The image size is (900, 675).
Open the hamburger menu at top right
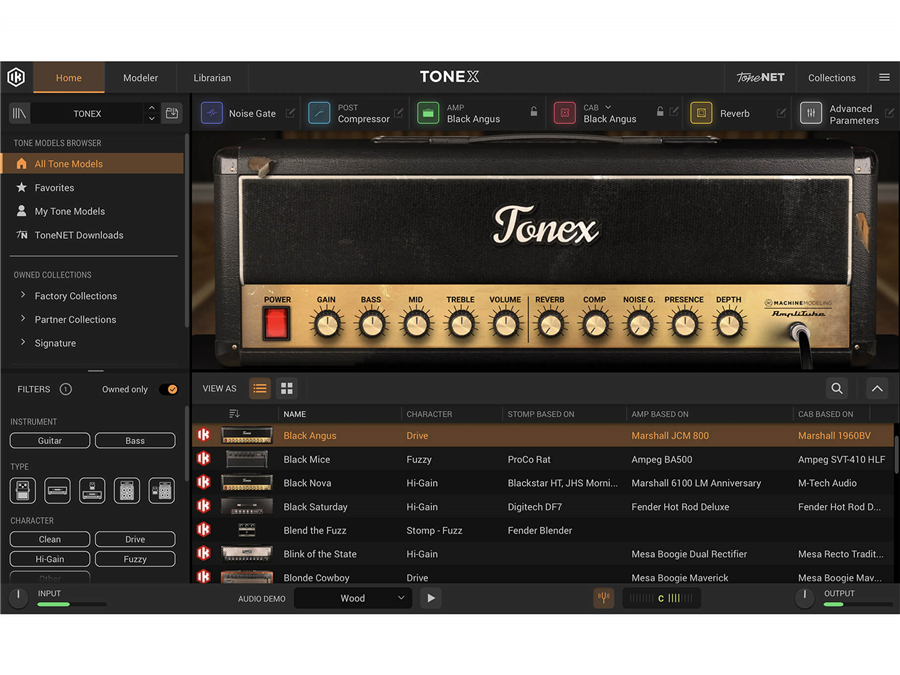[x=884, y=78]
